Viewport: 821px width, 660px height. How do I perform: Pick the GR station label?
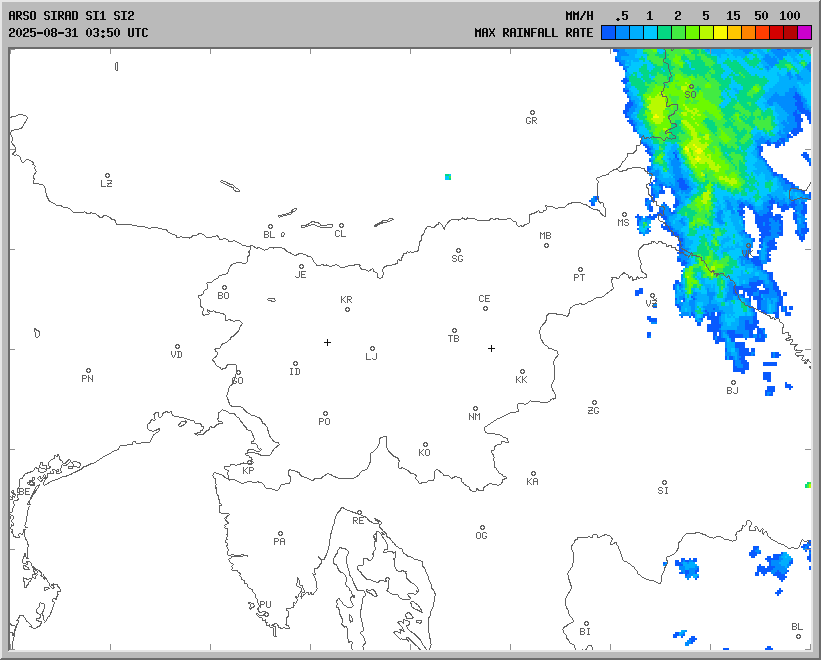pos(531,121)
